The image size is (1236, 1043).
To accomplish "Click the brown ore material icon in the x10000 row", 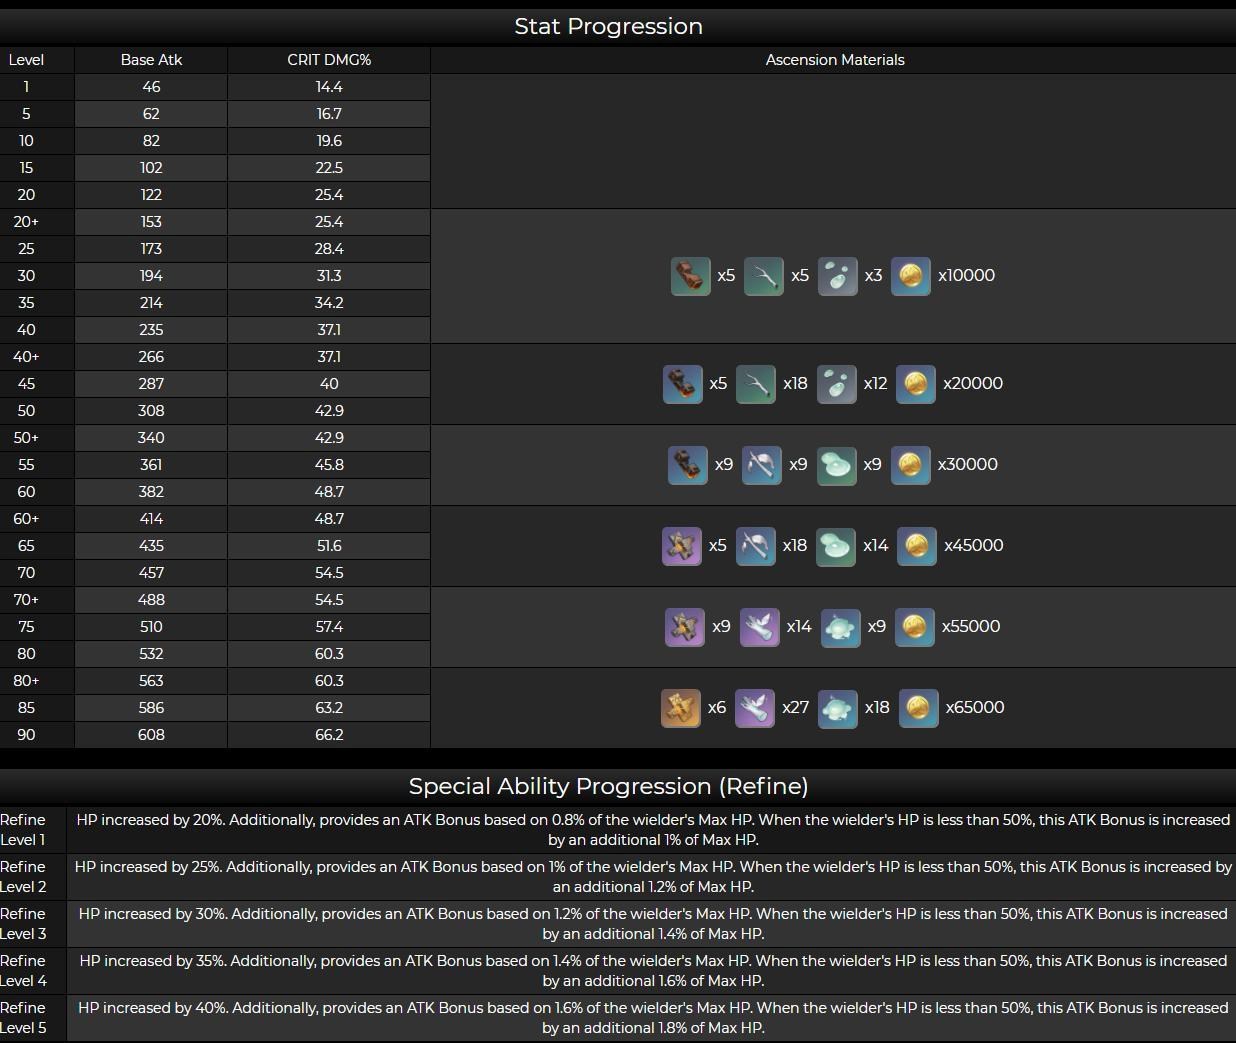I will [690, 276].
